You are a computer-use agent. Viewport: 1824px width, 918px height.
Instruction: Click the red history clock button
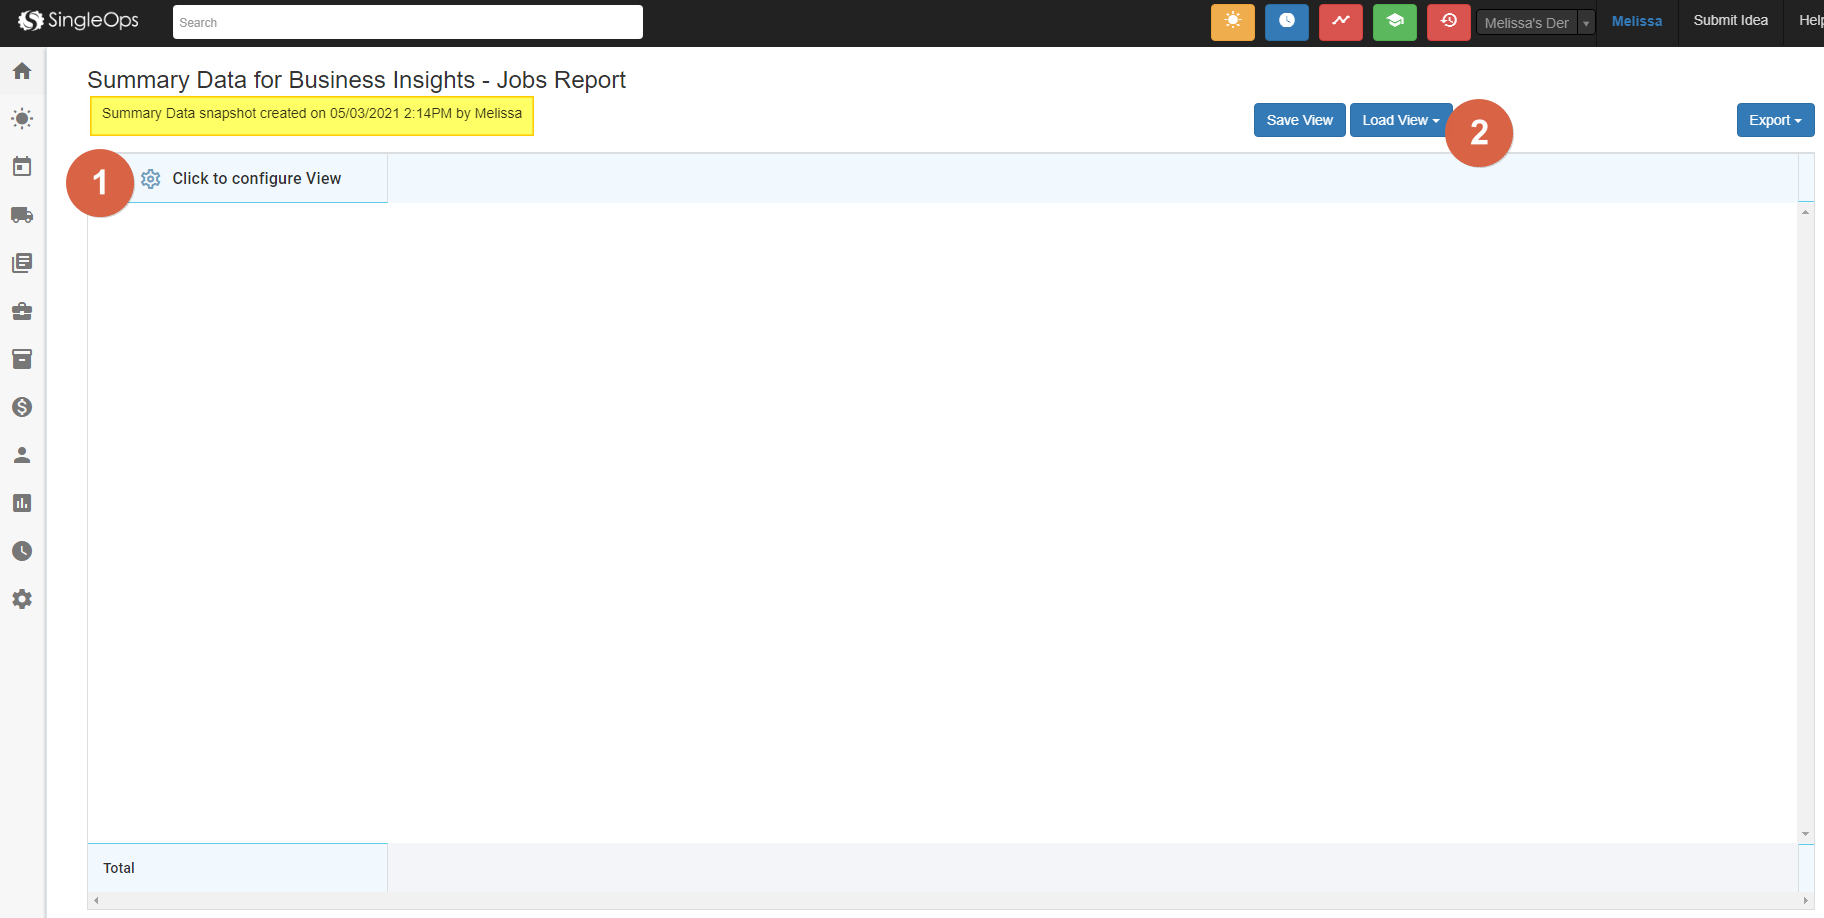1448,22
